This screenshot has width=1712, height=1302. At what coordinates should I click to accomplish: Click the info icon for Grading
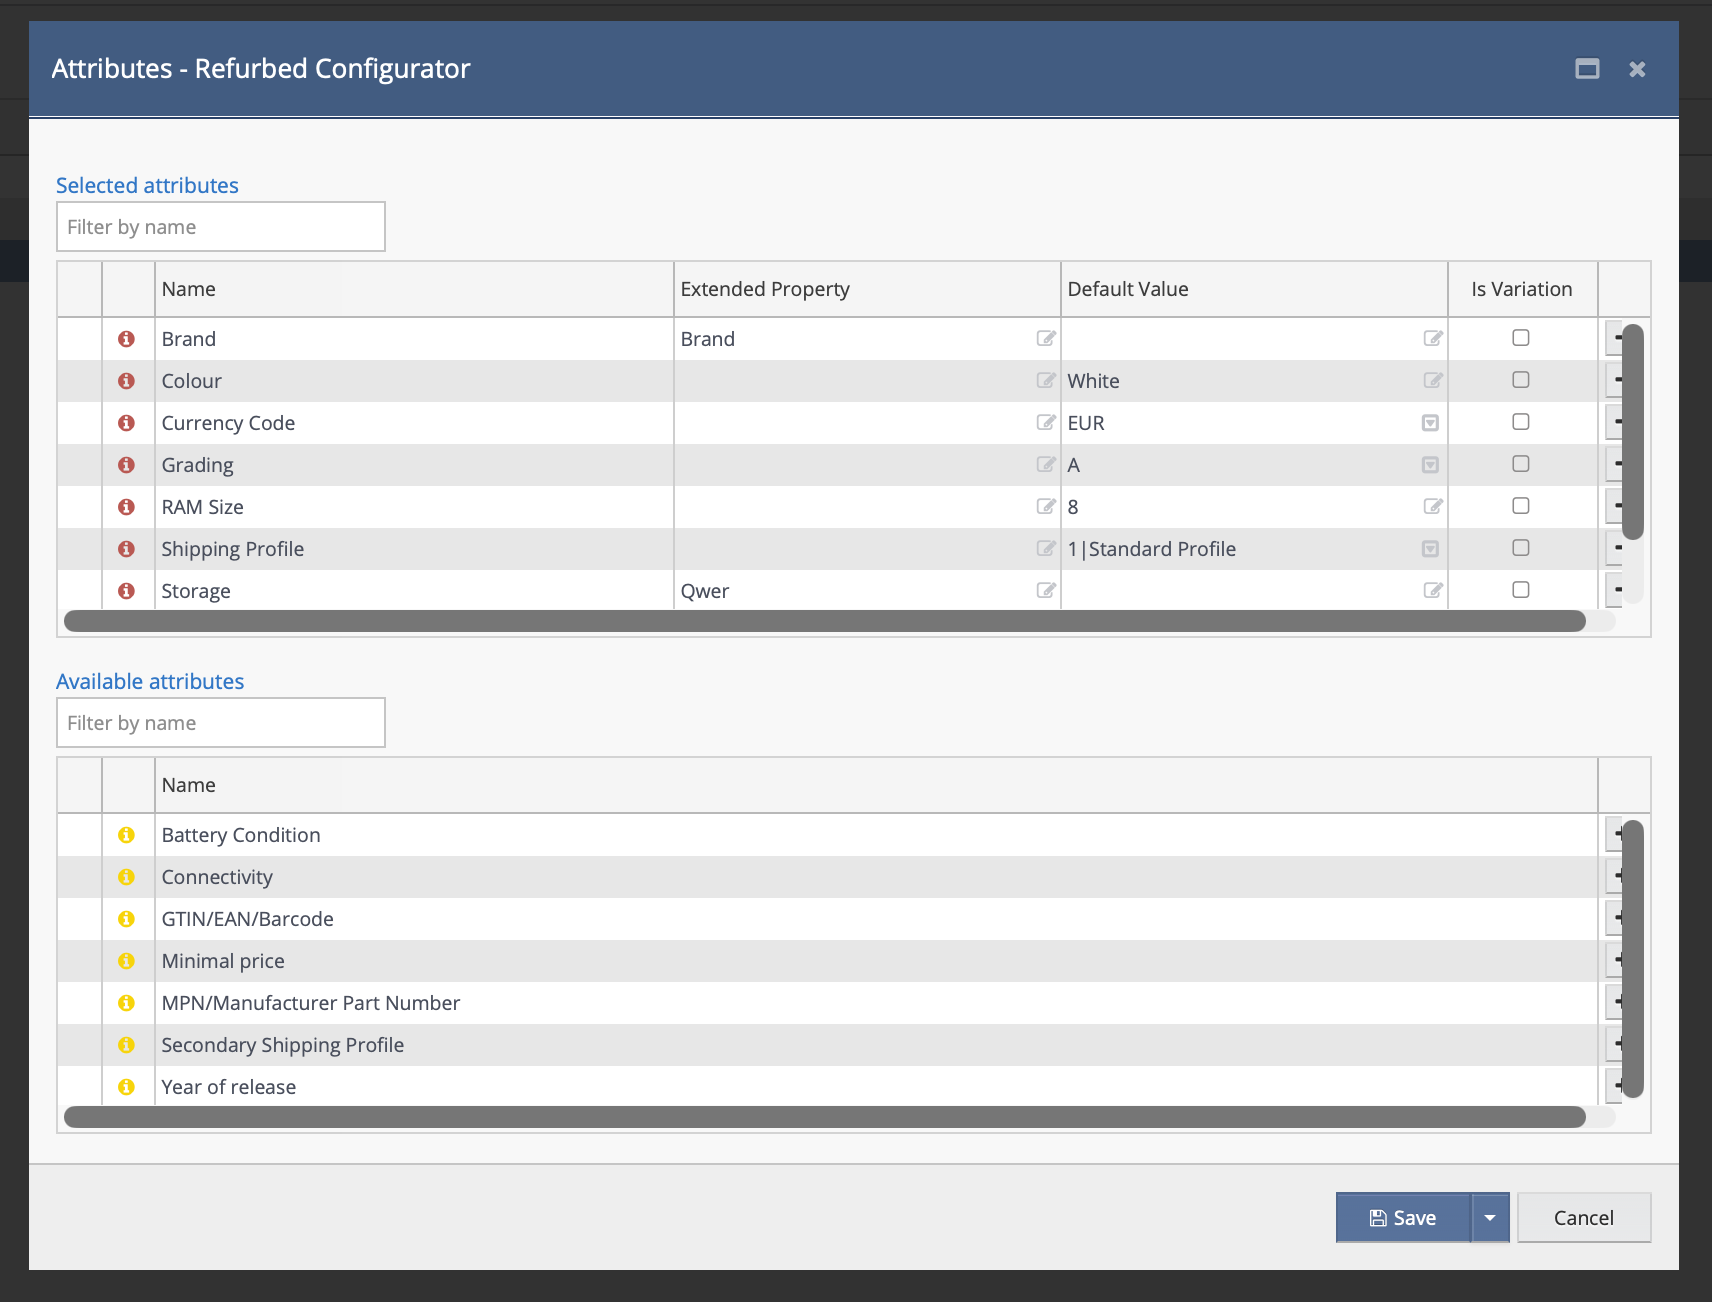point(126,465)
